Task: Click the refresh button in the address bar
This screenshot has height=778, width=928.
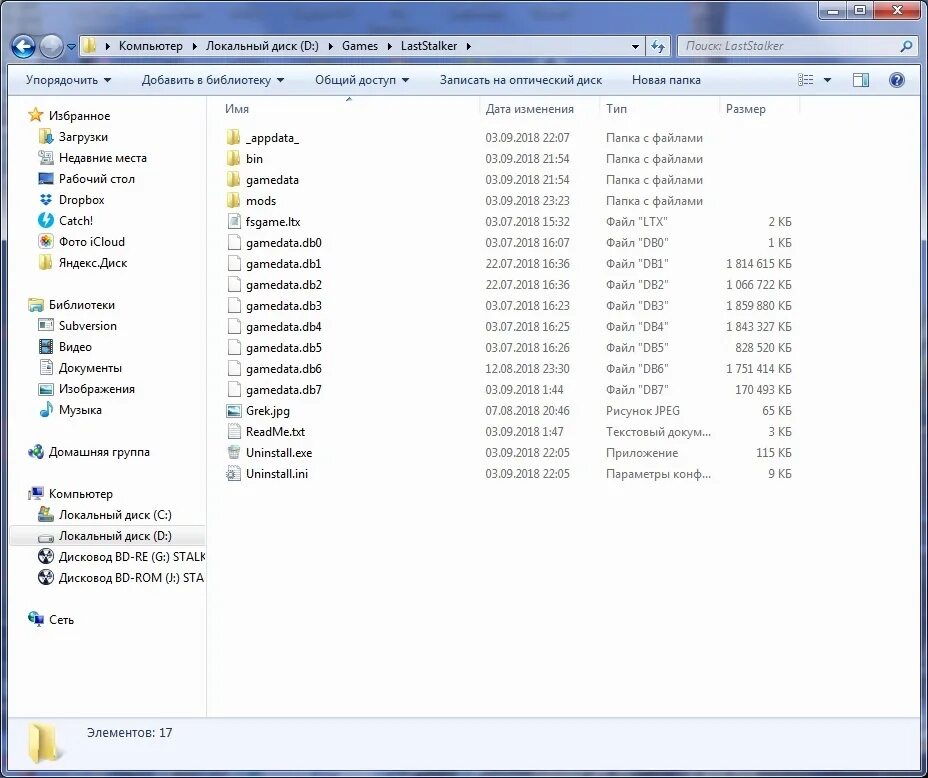Action: 658,46
